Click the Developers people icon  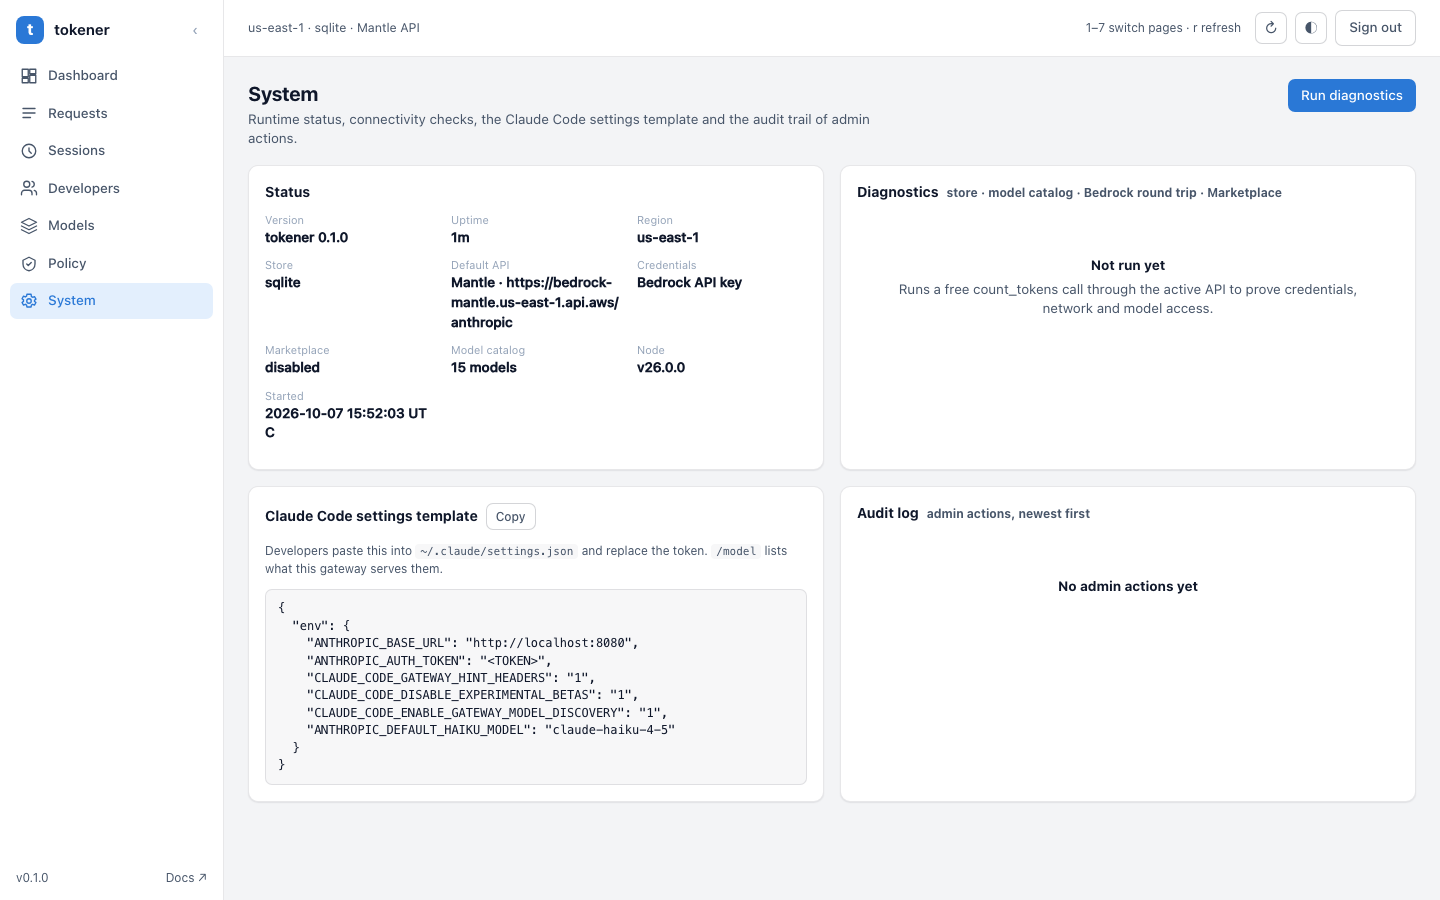tap(29, 188)
